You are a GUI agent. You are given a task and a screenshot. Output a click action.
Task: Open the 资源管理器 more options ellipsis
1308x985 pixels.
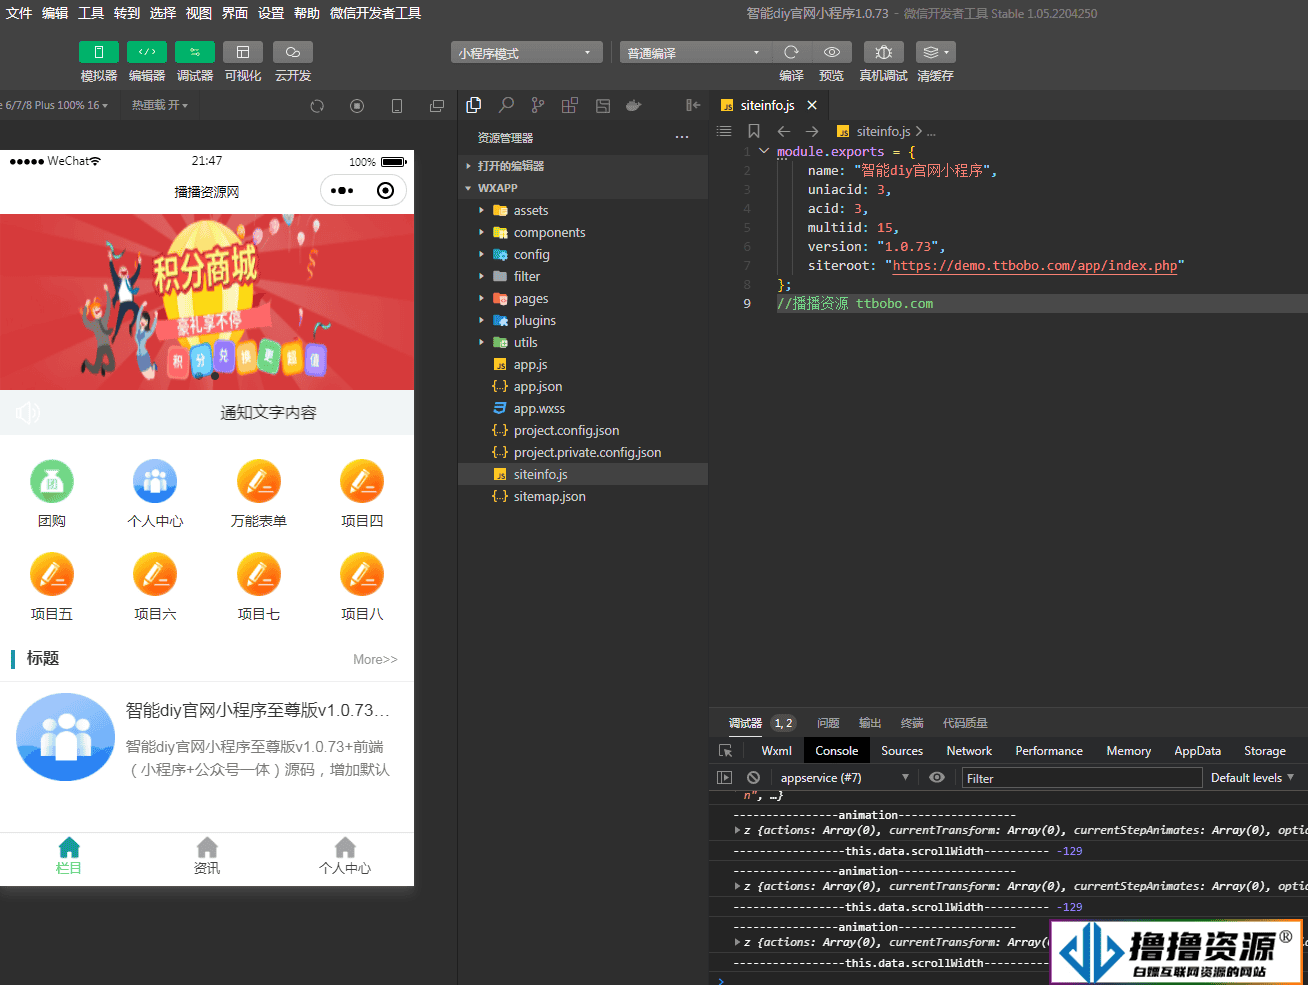682,137
